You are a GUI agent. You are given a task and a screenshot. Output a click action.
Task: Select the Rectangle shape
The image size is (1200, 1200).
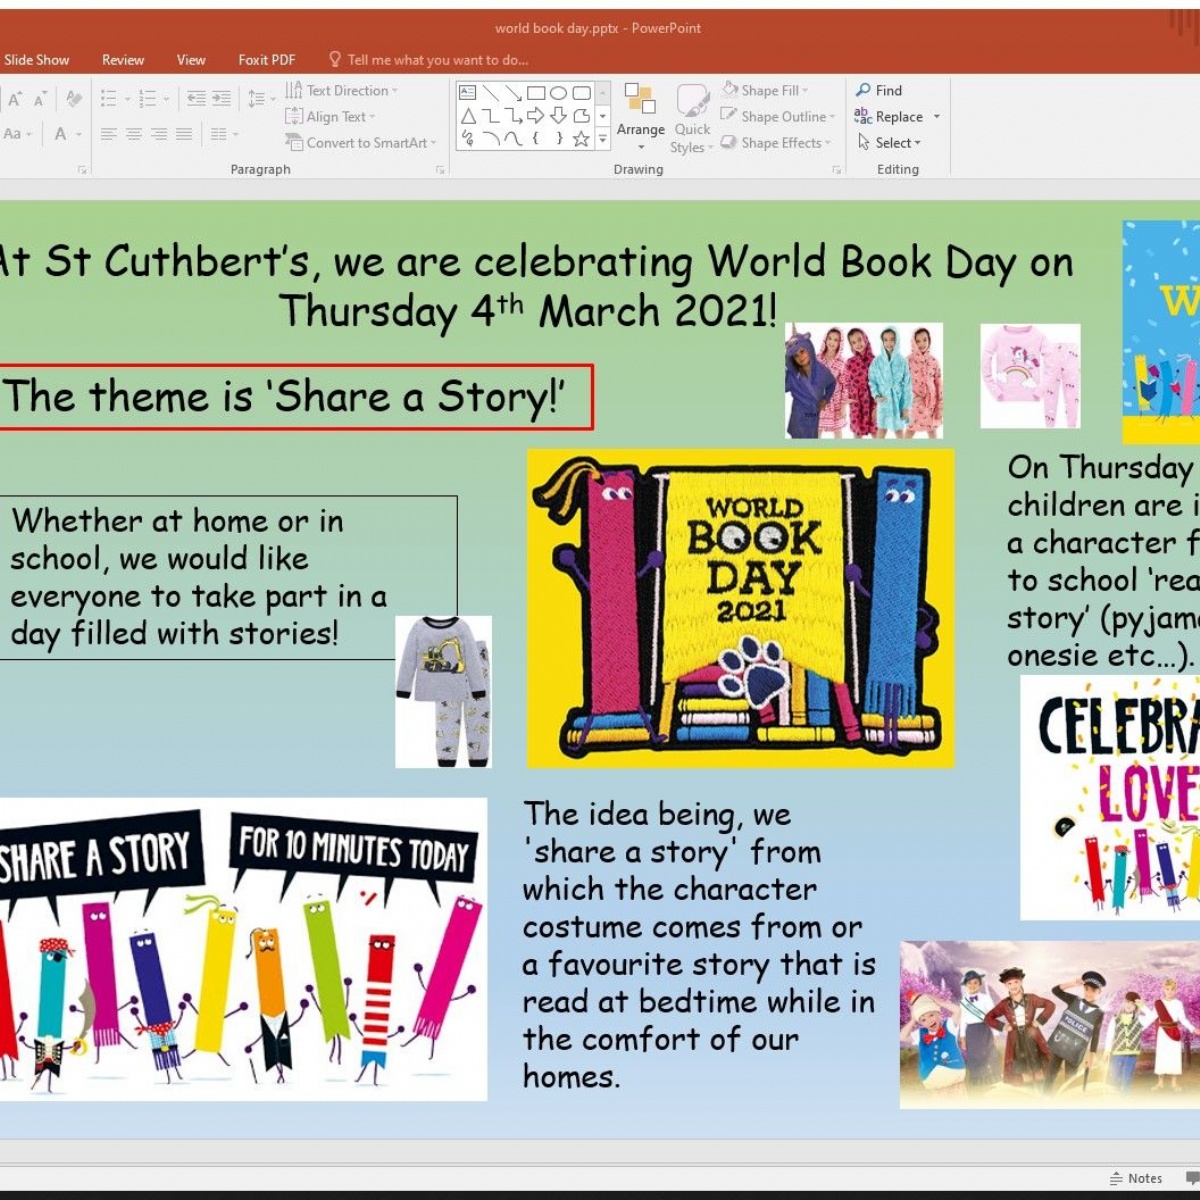pos(536,93)
